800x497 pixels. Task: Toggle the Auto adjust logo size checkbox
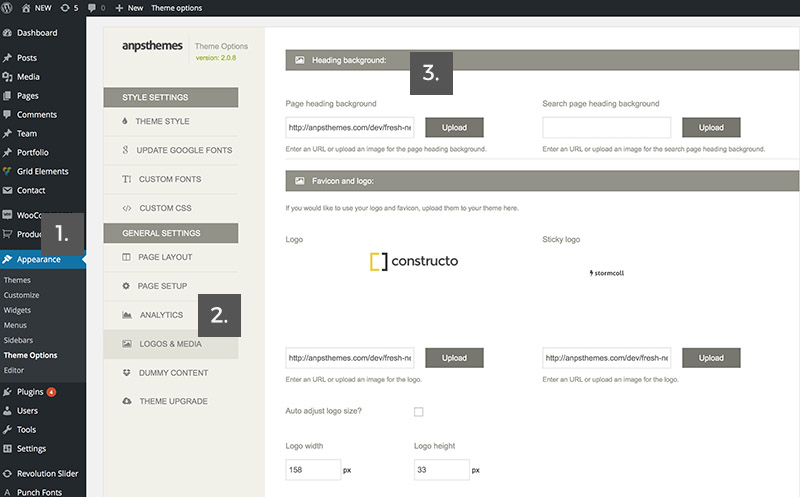[418, 411]
